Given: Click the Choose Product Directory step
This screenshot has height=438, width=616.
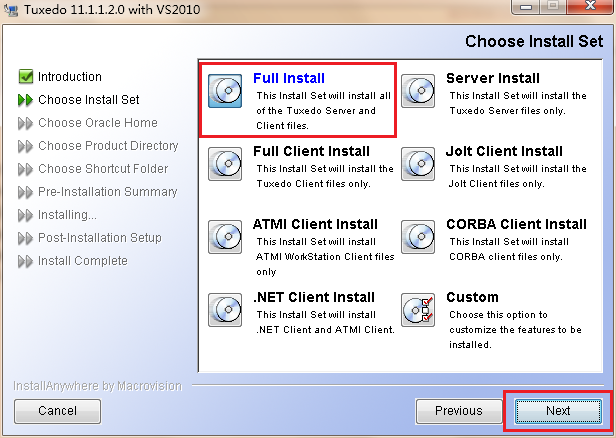Looking at the screenshot, I should point(108,146).
